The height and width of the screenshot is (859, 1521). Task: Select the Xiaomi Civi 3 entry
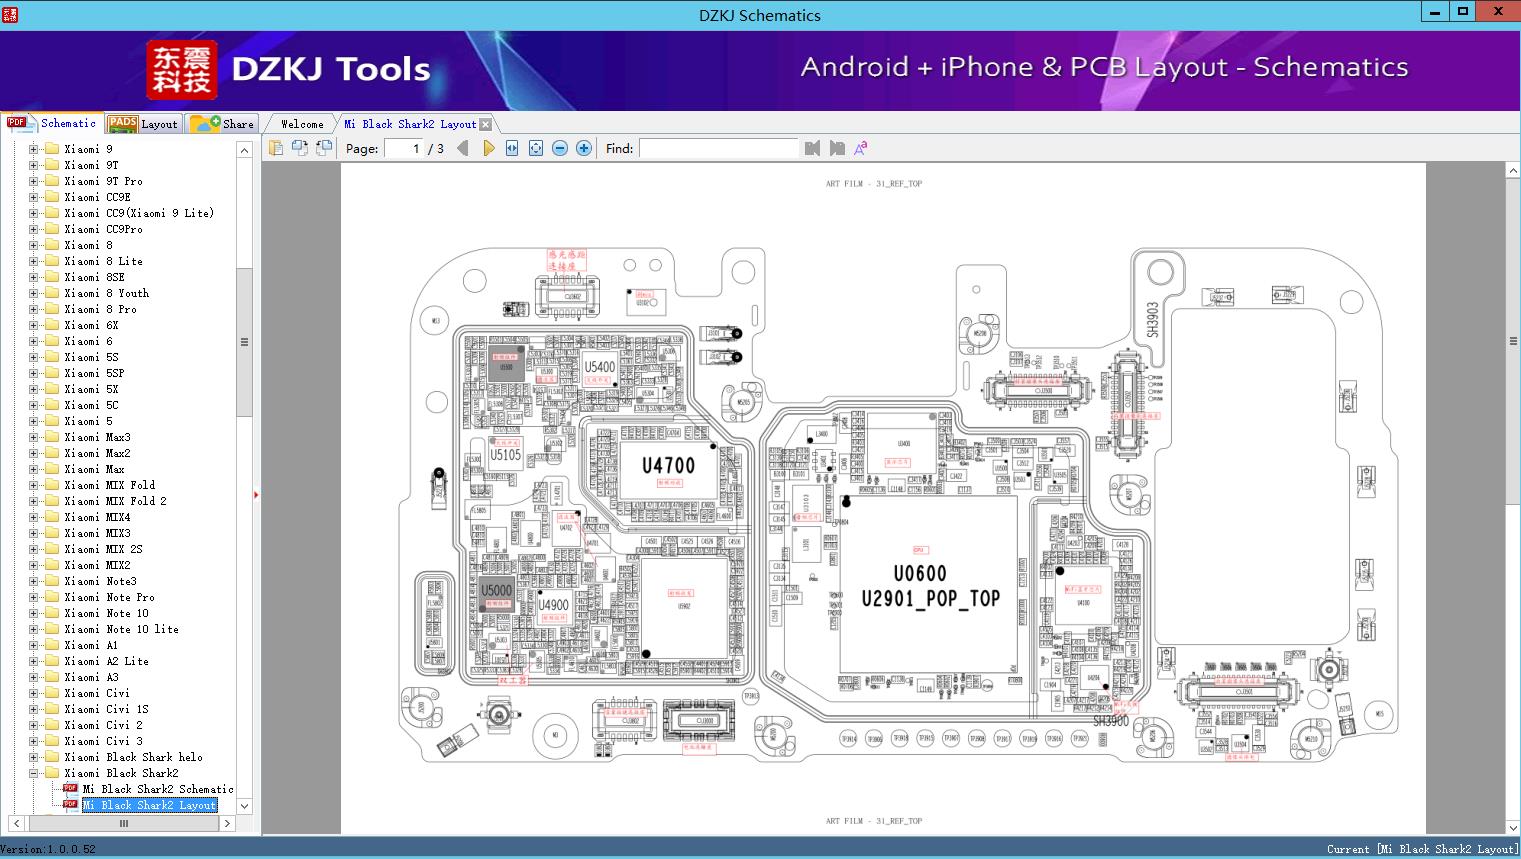pyautogui.click(x=103, y=741)
